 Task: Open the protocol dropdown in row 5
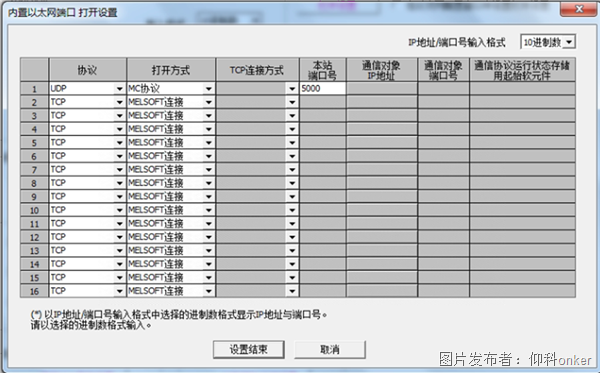tap(119, 143)
